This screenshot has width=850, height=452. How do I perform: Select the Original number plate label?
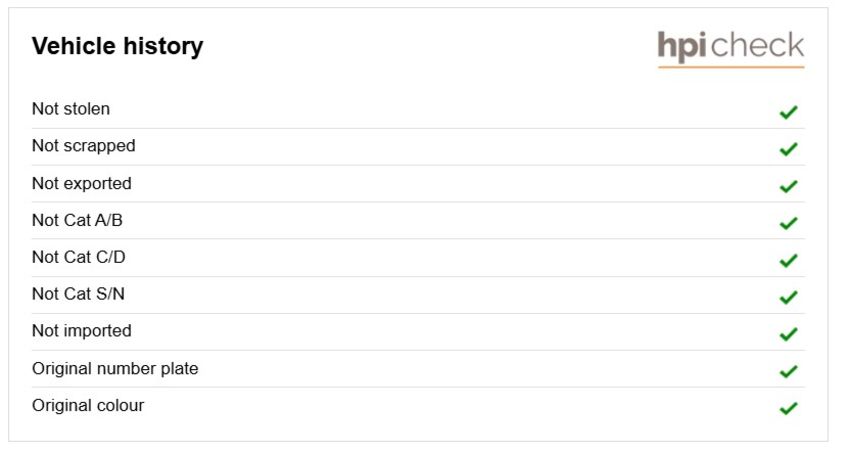pos(115,369)
